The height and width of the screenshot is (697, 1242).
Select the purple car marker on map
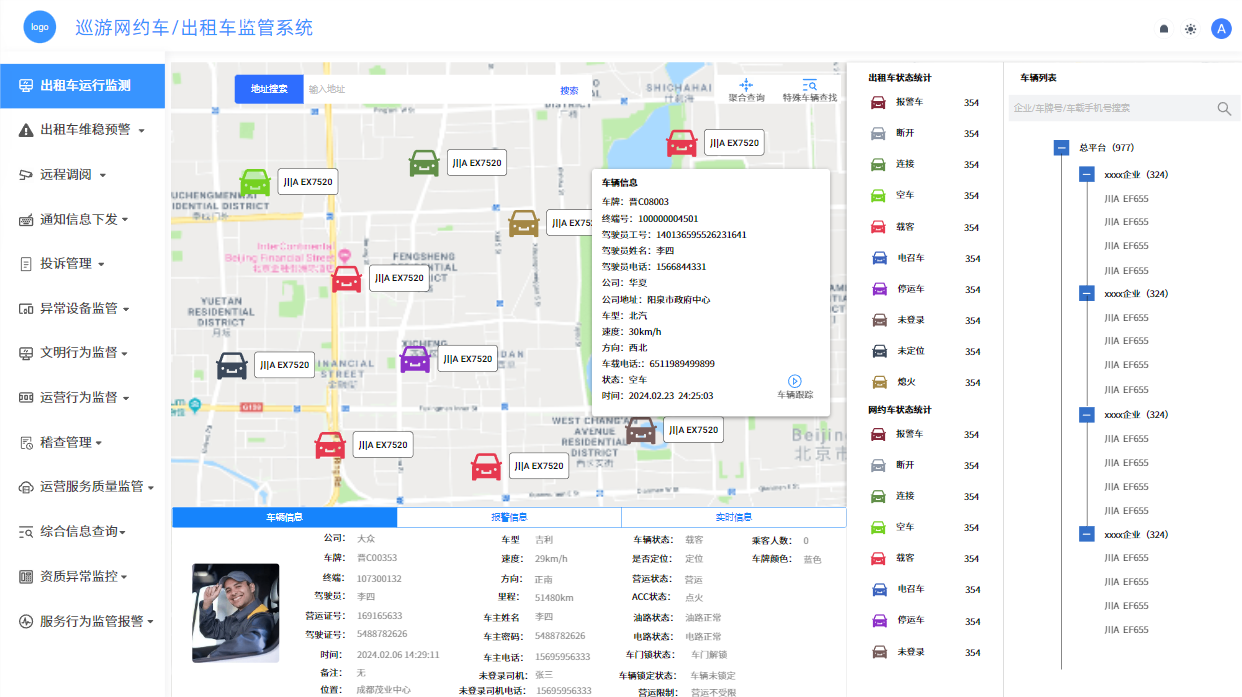pyautogui.click(x=415, y=359)
